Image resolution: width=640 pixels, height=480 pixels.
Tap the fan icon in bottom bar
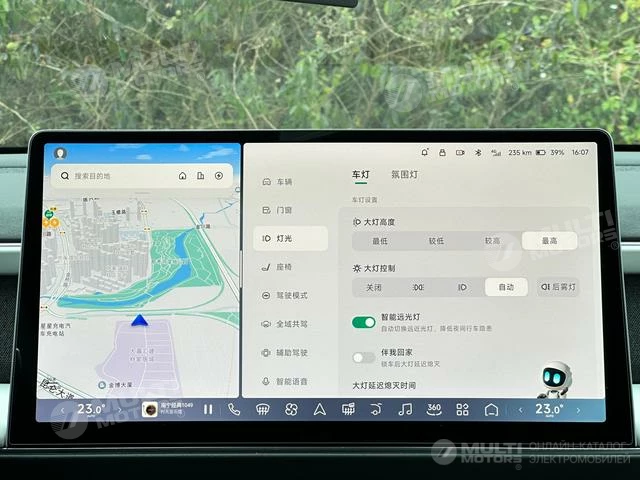(291, 409)
